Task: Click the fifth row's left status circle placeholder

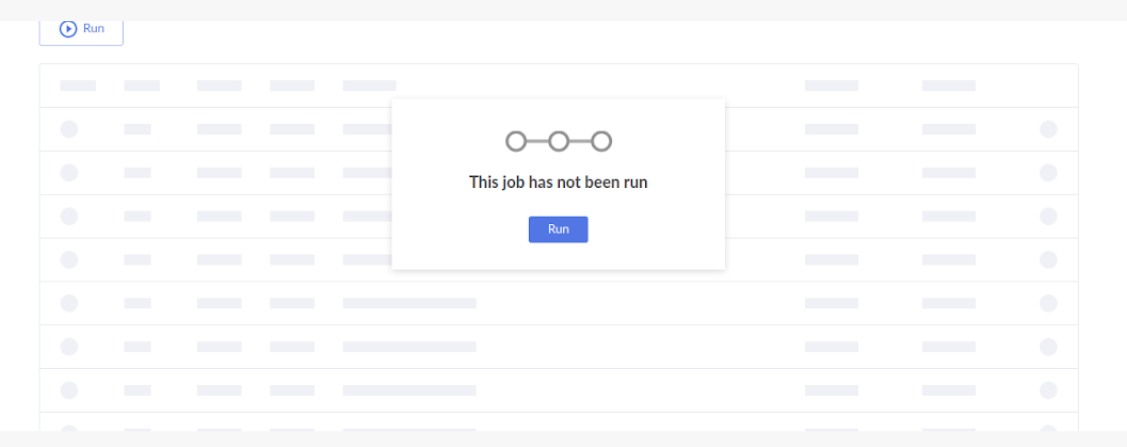Action: click(69, 303)
